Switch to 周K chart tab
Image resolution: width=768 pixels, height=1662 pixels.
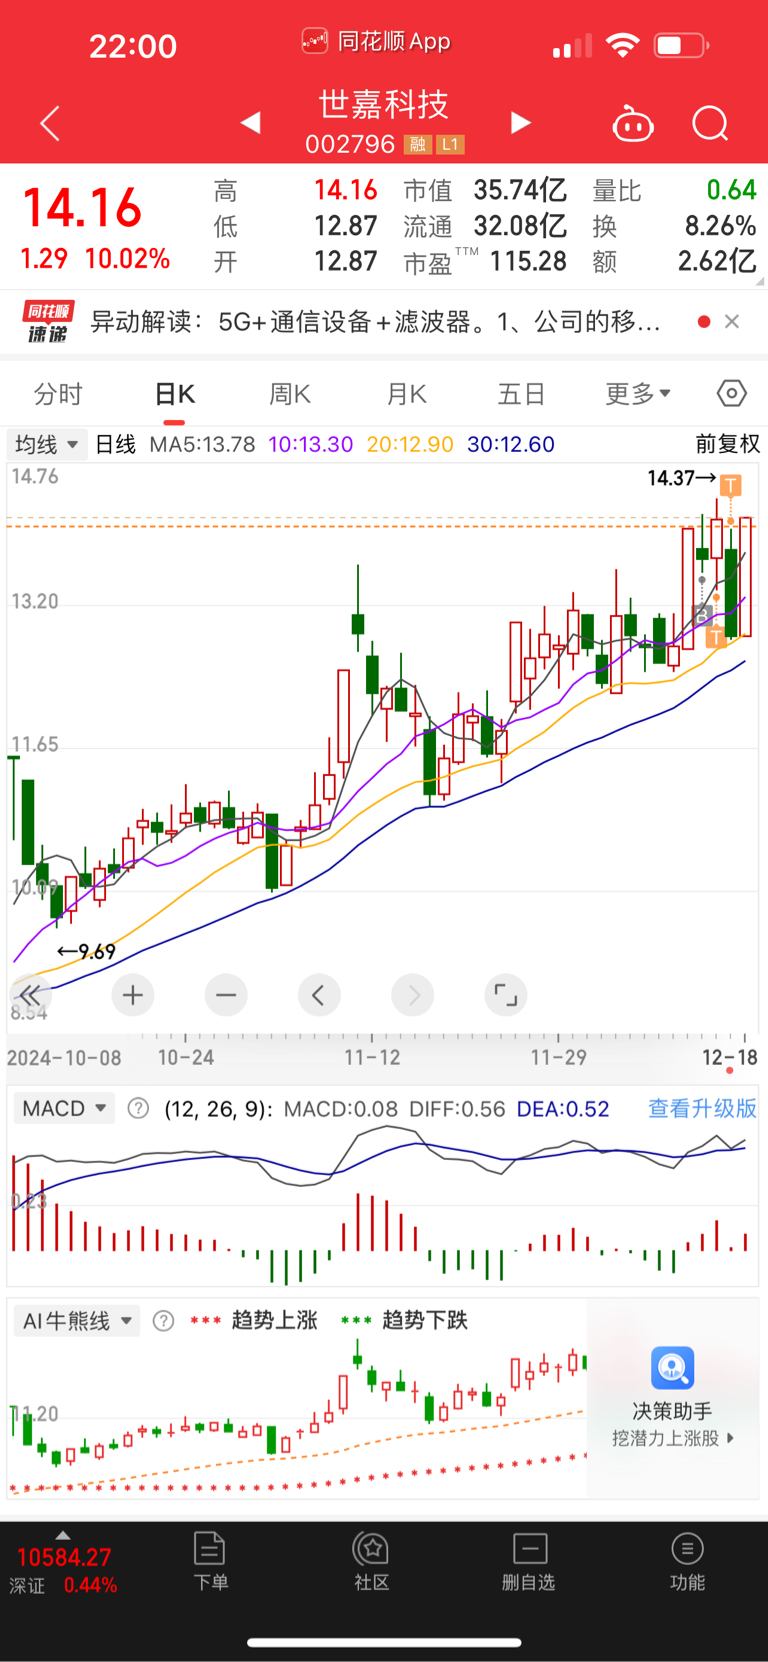point(290,394)
